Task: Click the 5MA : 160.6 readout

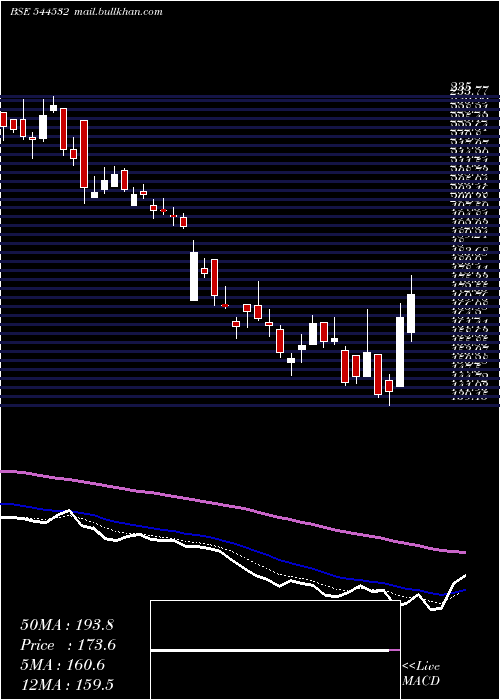Action: (62, 665)
